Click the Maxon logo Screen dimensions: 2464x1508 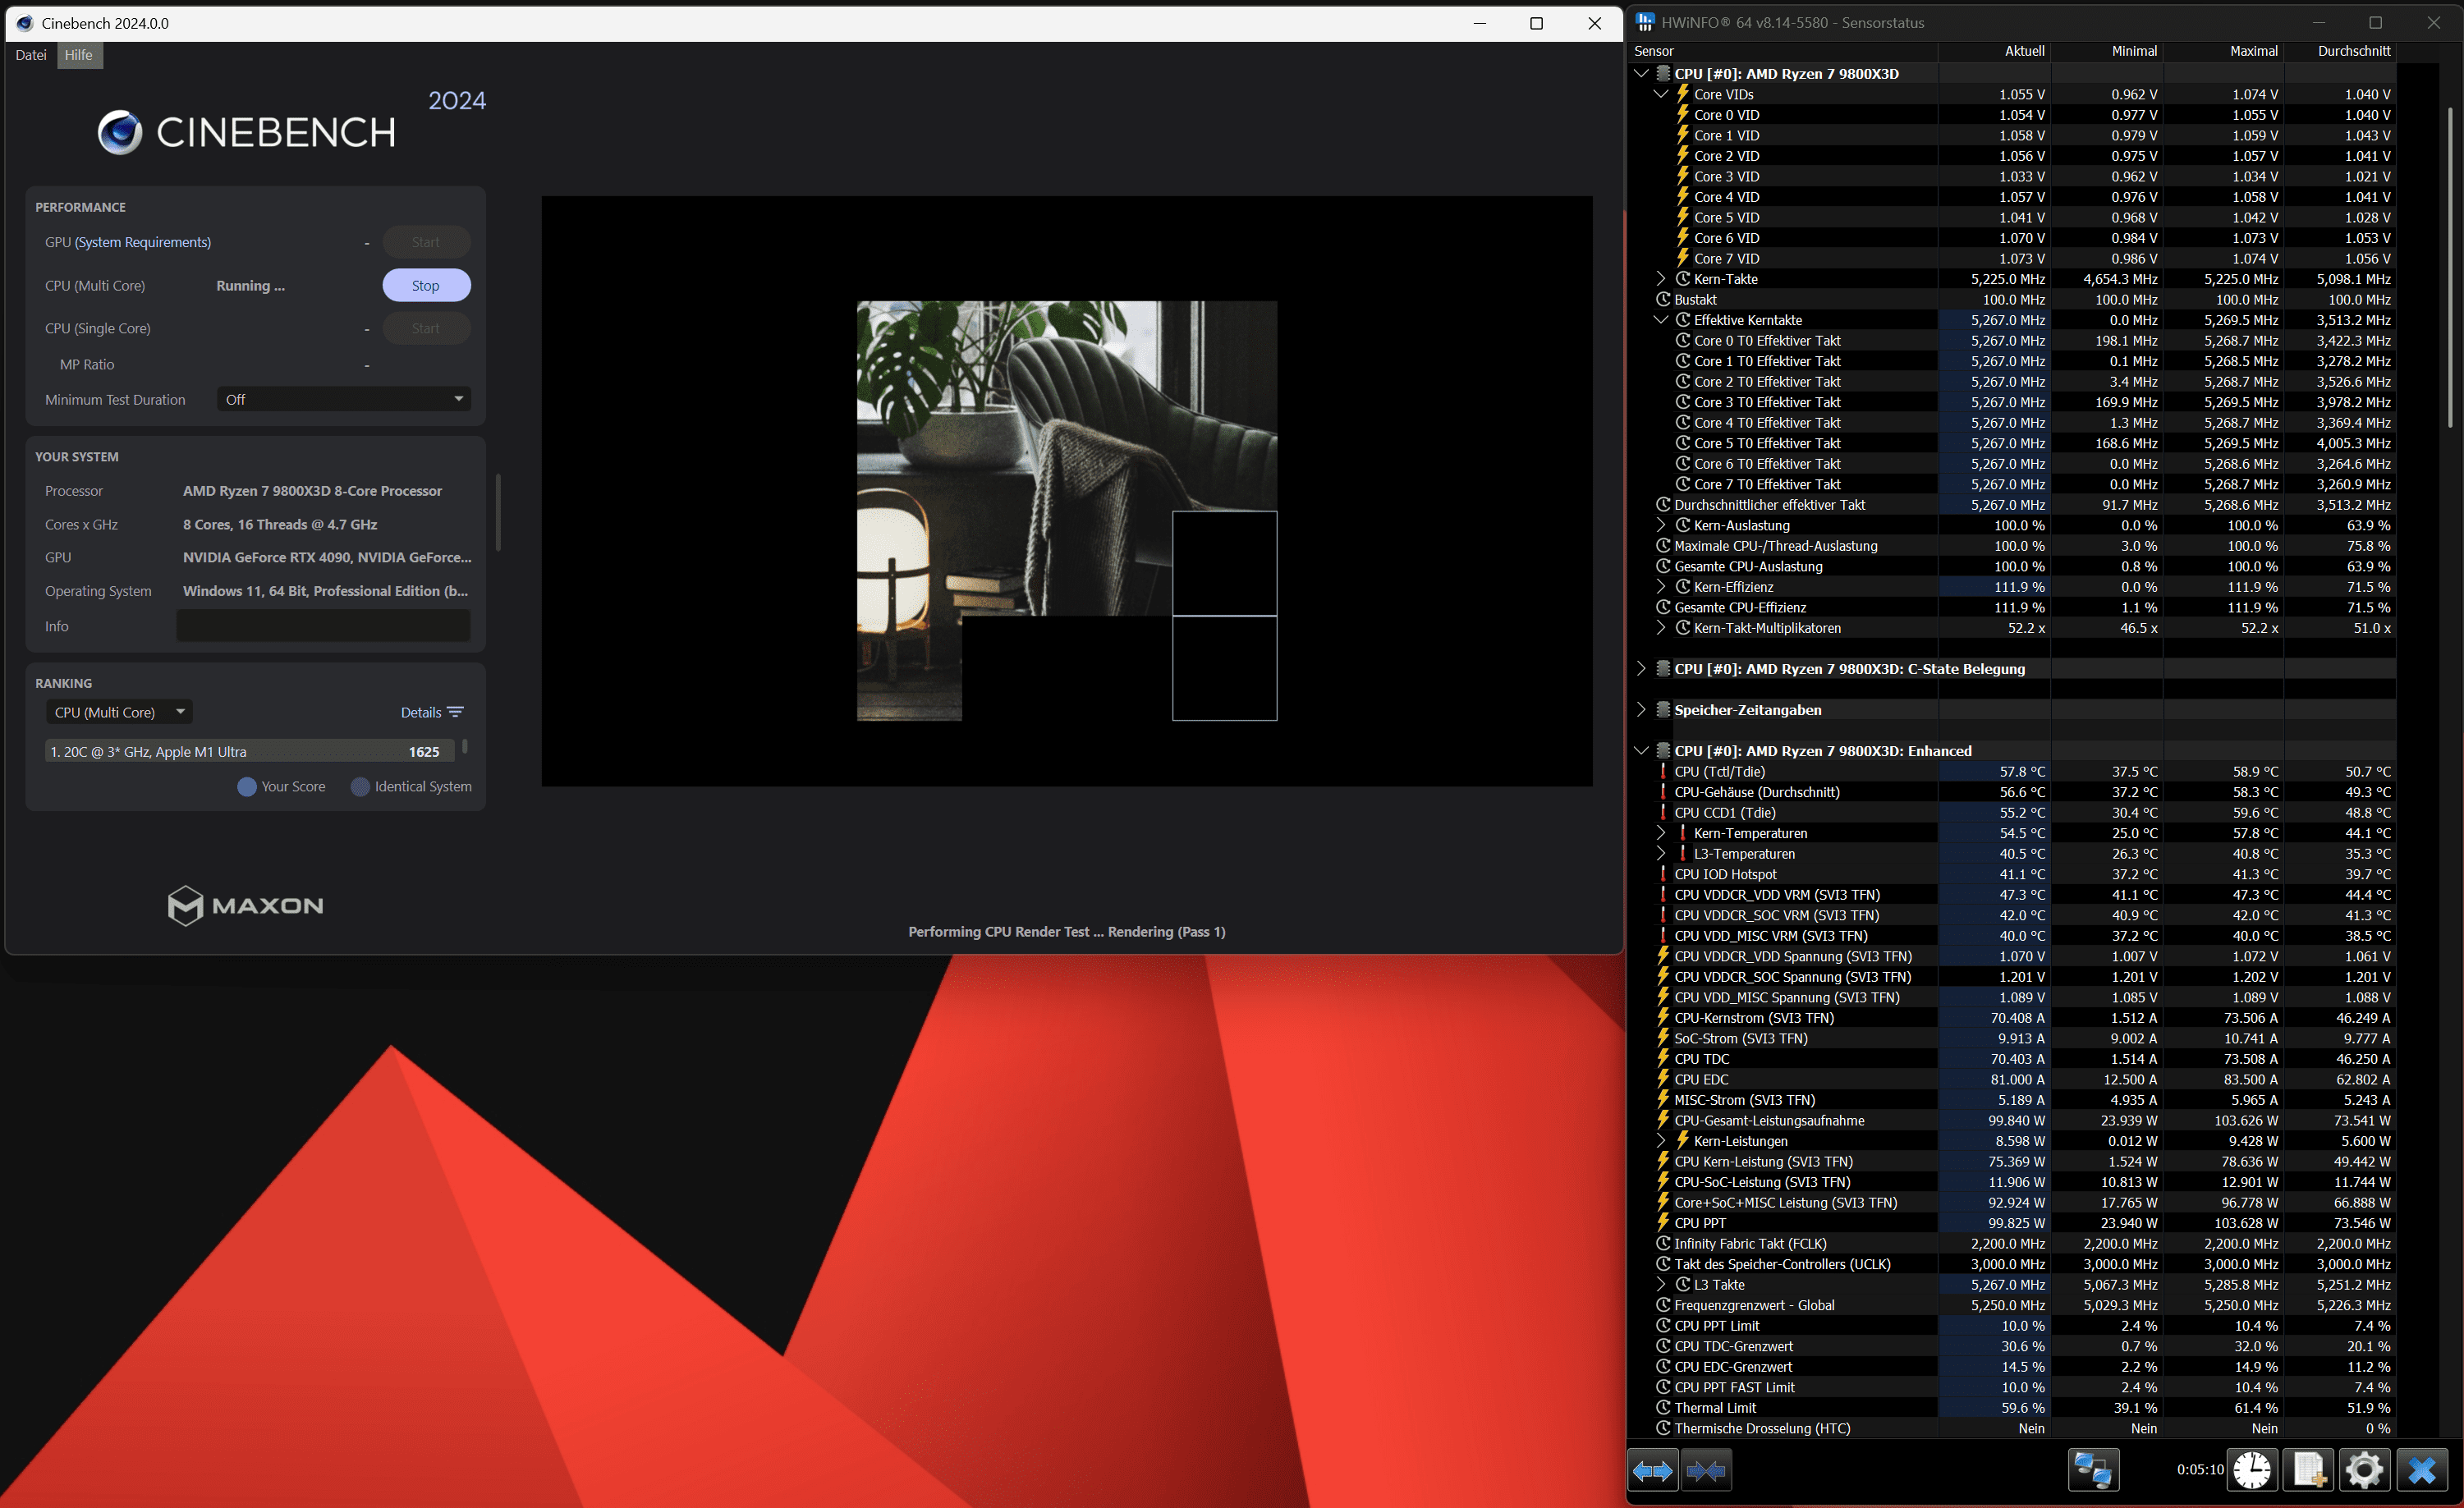245,906
